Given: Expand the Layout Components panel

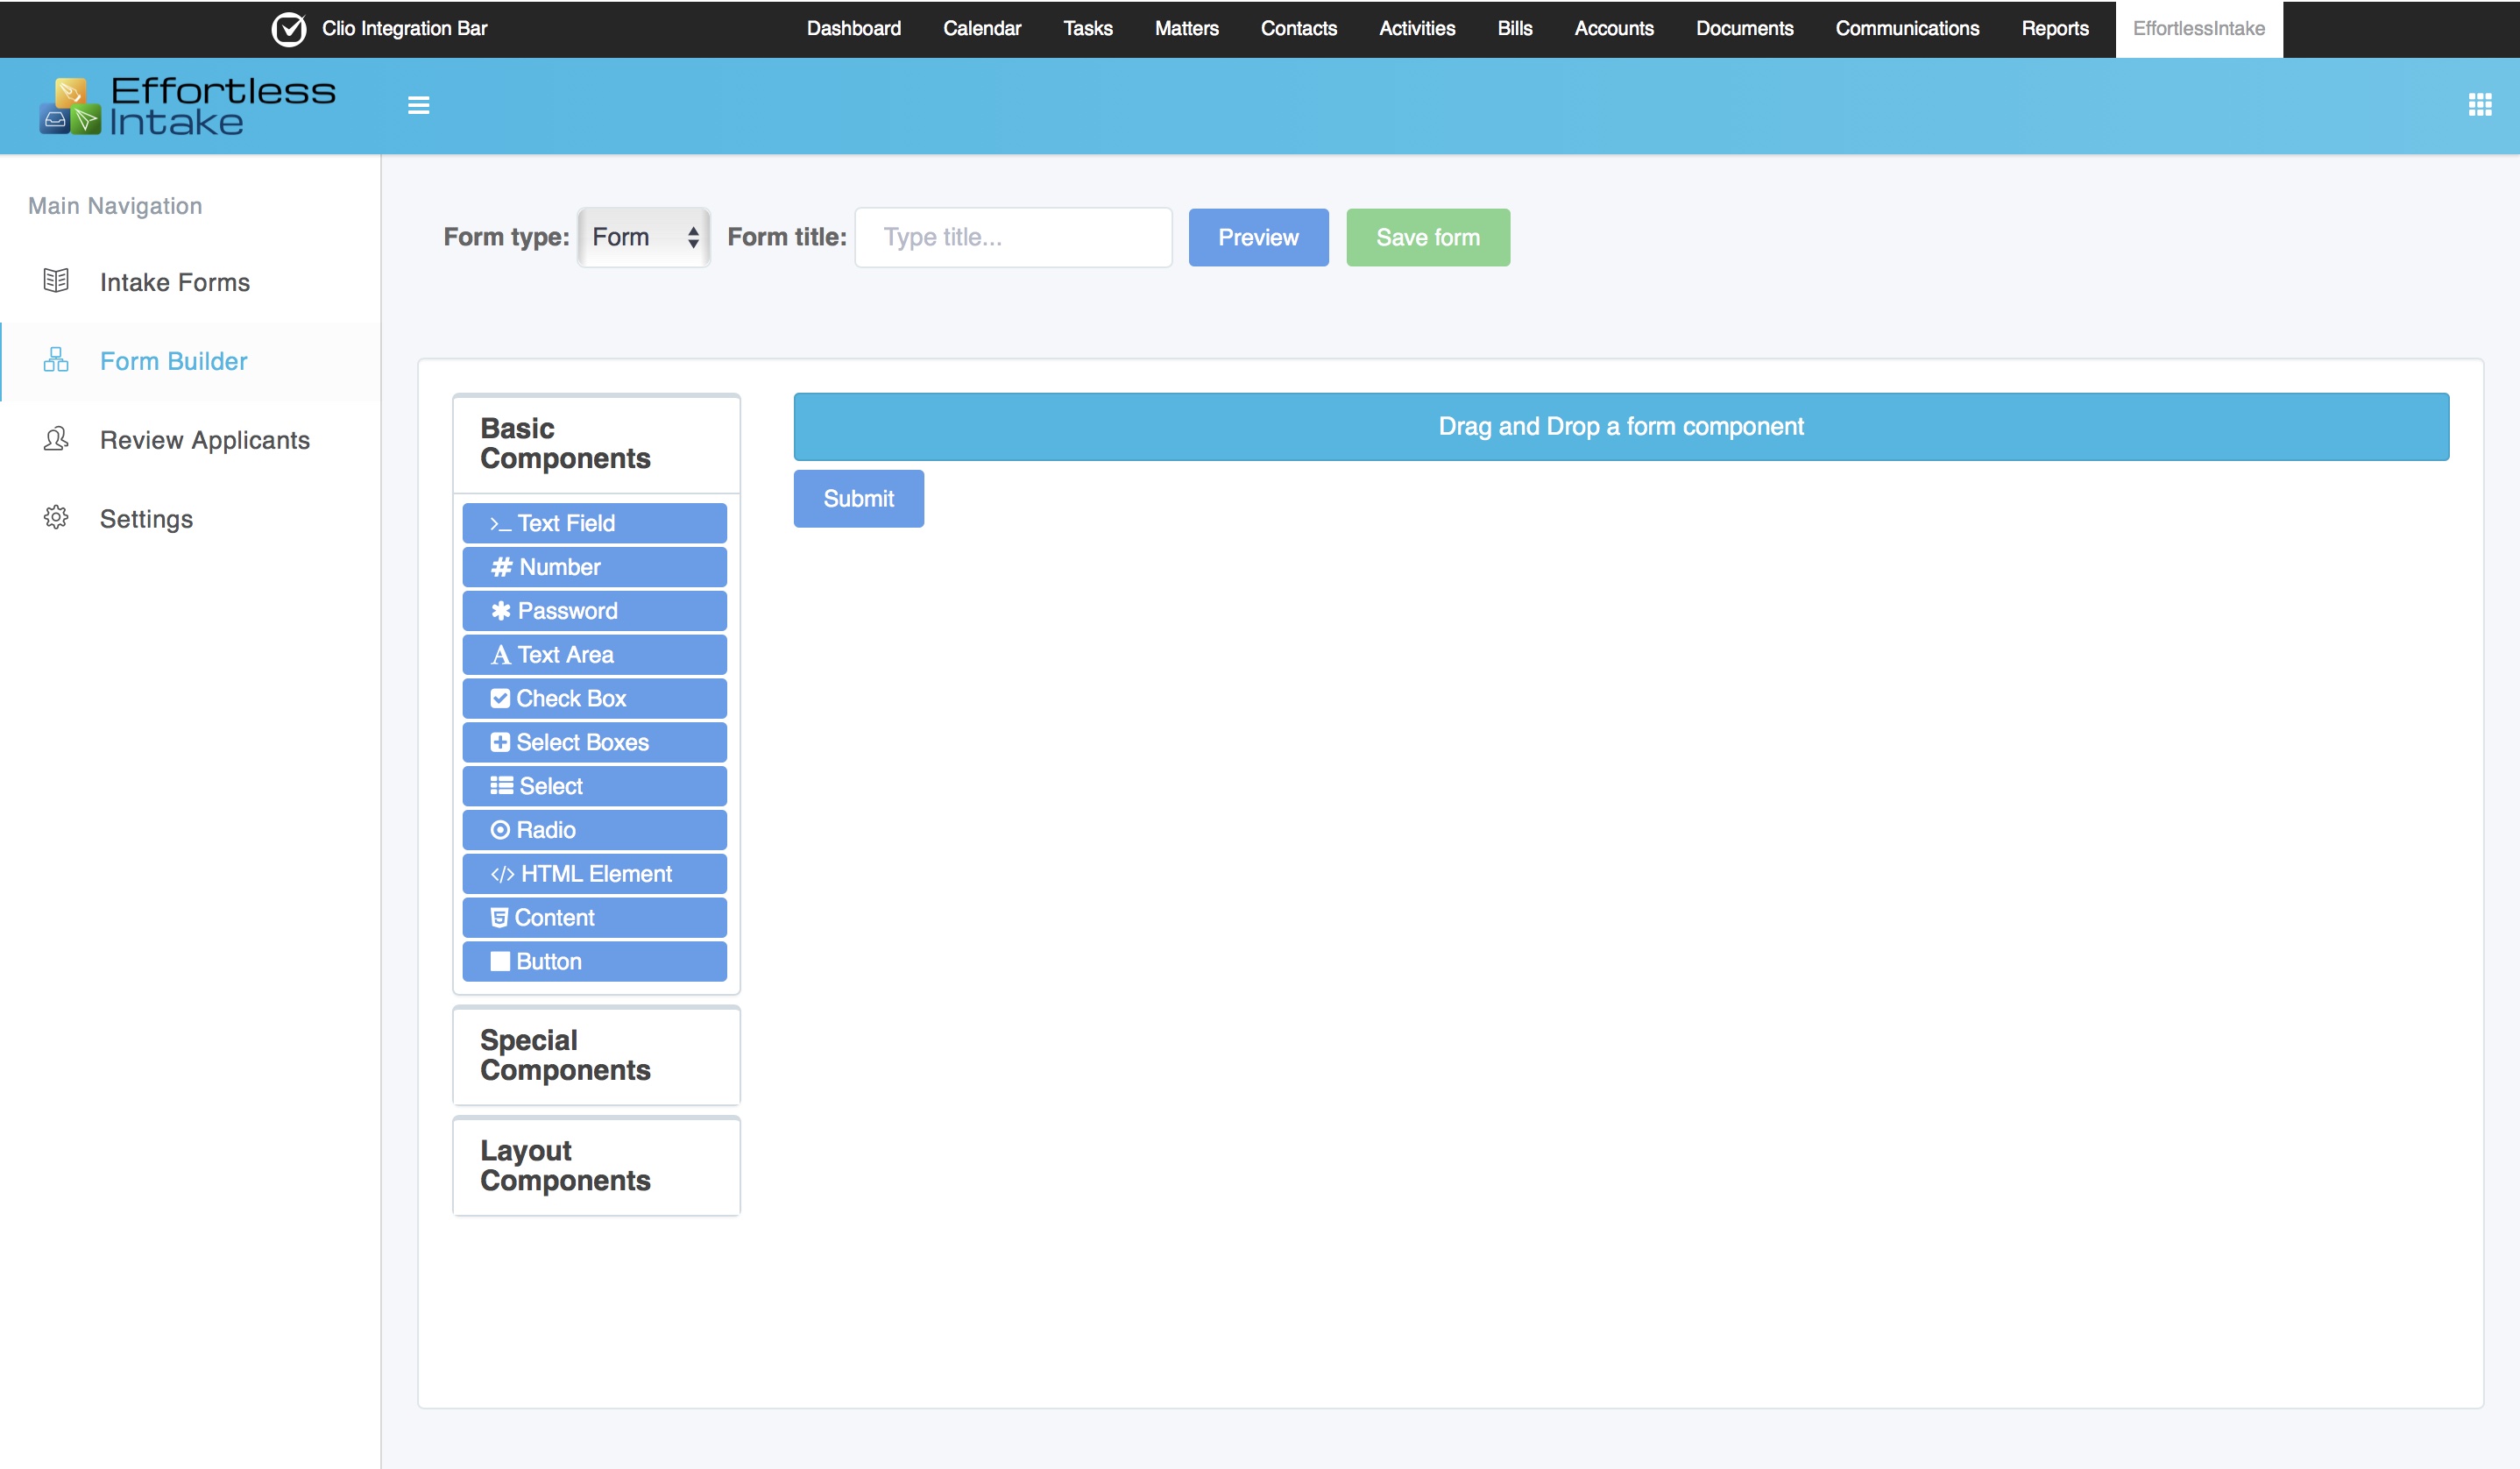Looking at the screenshot, I should click(596, 1165).
